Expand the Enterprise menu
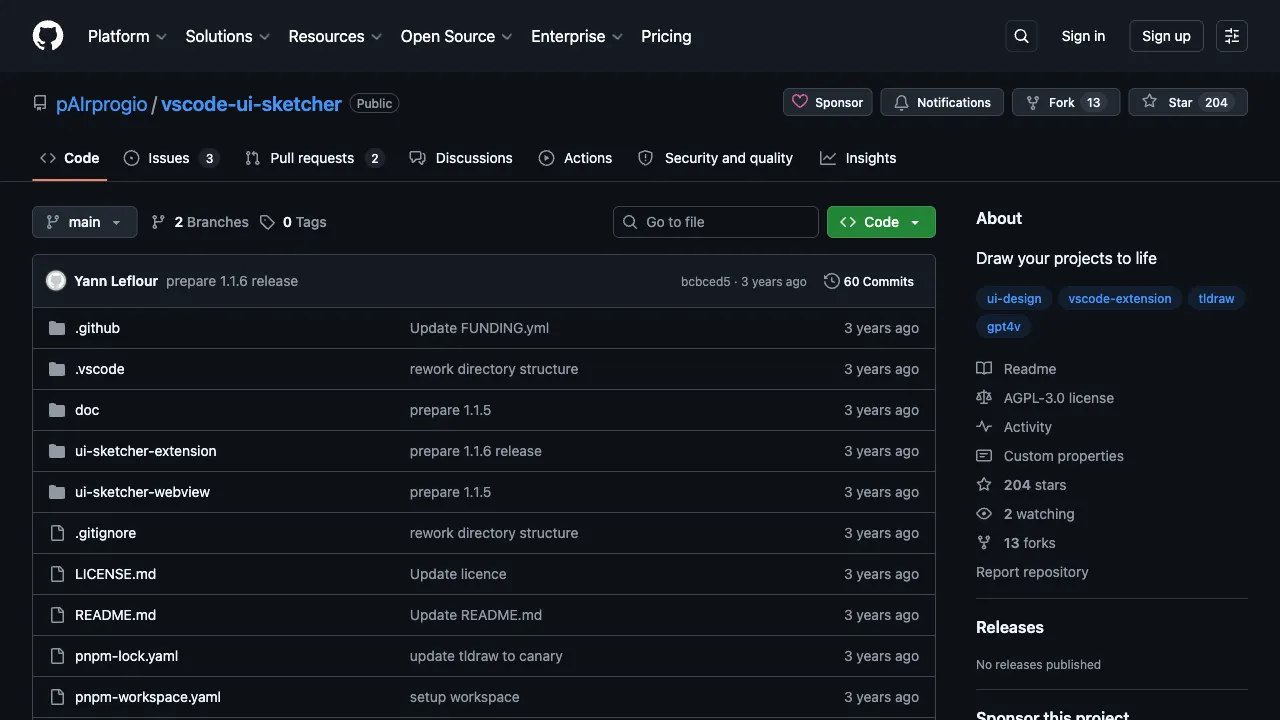1280x720 pixels. (x=577, y=36)
